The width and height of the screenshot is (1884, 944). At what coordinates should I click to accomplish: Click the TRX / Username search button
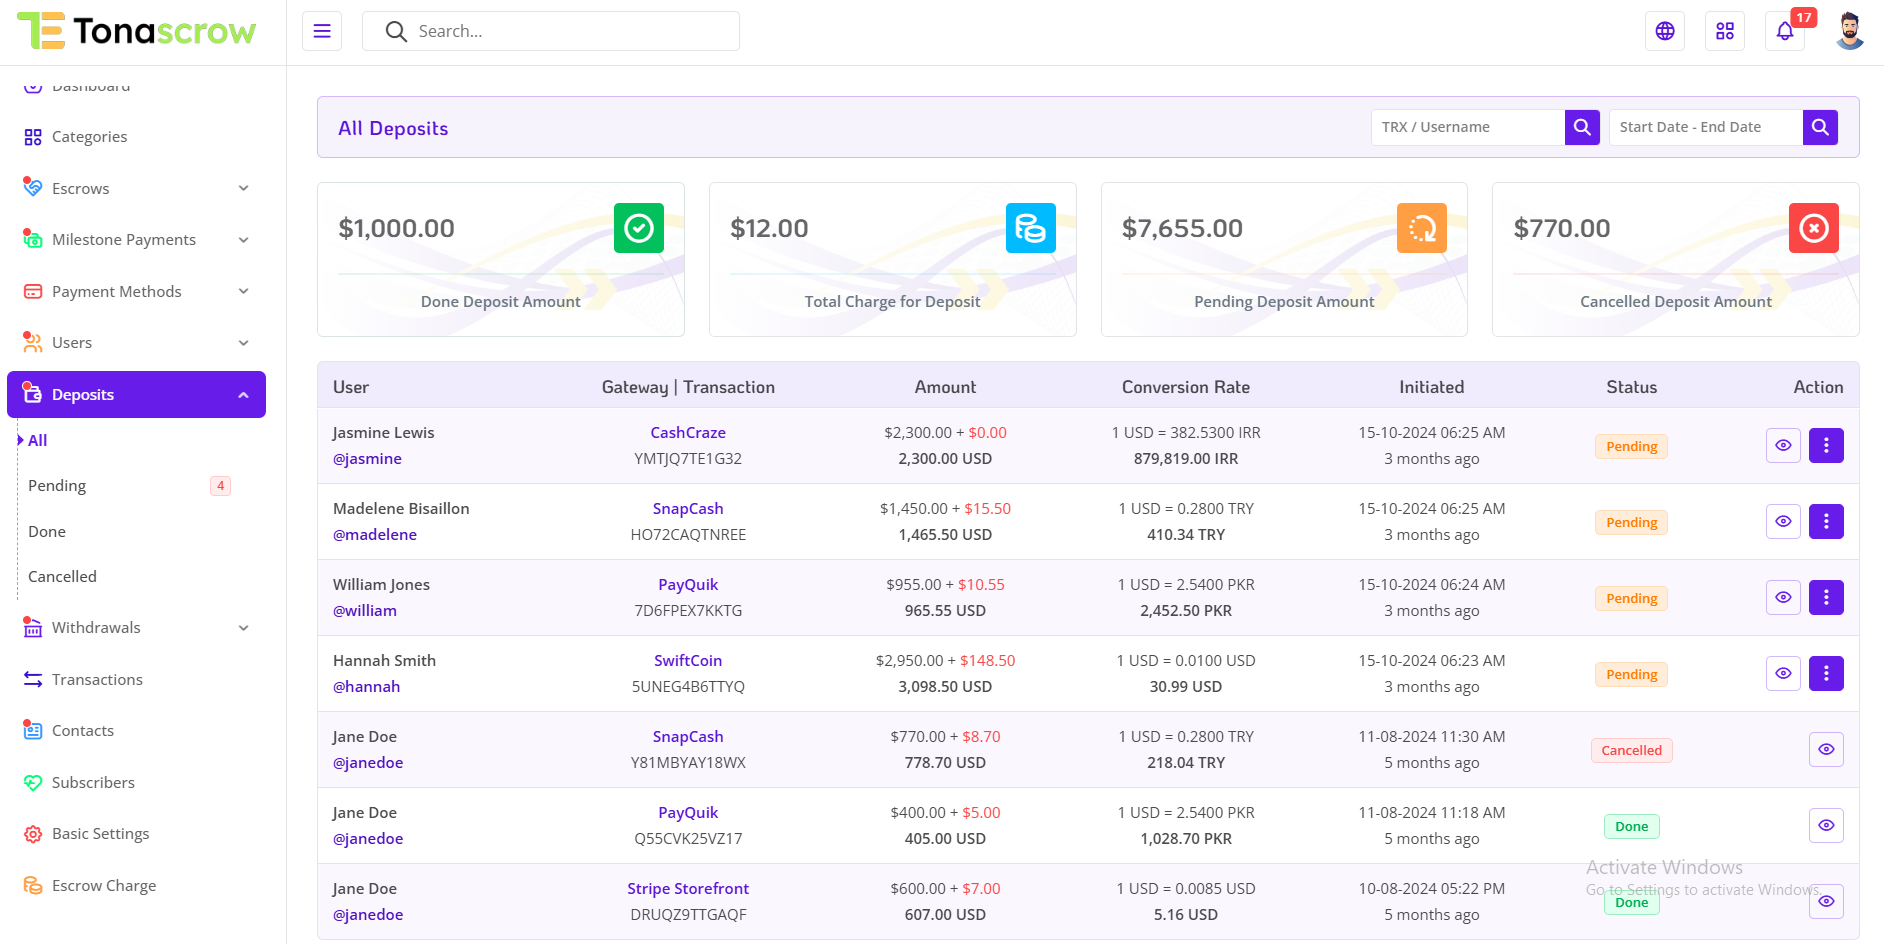point(1582,127)
